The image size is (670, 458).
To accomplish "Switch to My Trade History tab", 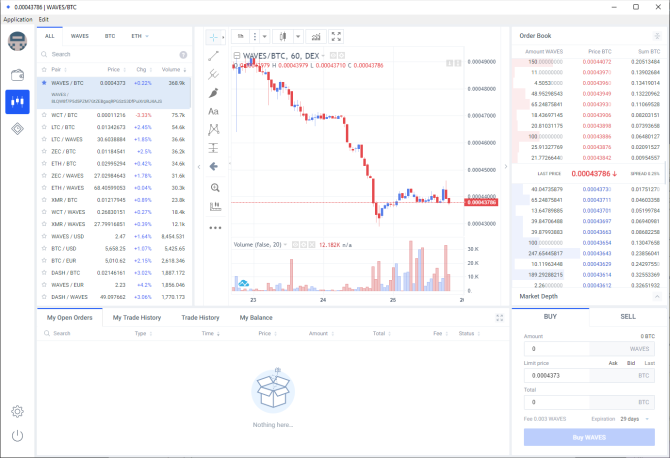I will point(137,317).
